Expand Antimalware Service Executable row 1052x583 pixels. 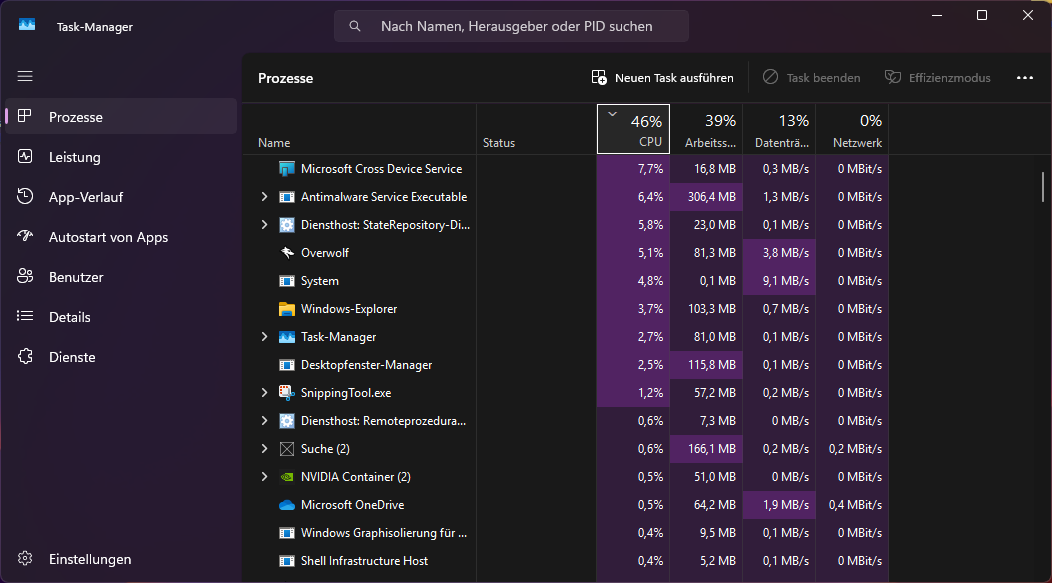coord(264,197)
